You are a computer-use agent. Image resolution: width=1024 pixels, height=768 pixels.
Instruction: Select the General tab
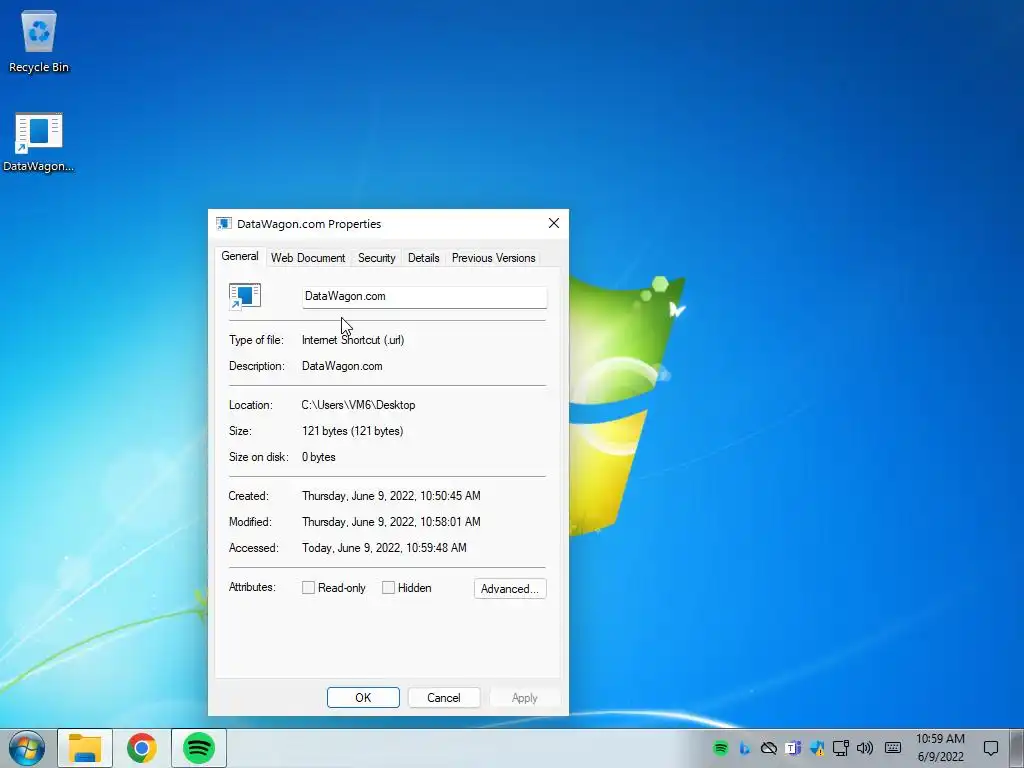click(240, 256)
